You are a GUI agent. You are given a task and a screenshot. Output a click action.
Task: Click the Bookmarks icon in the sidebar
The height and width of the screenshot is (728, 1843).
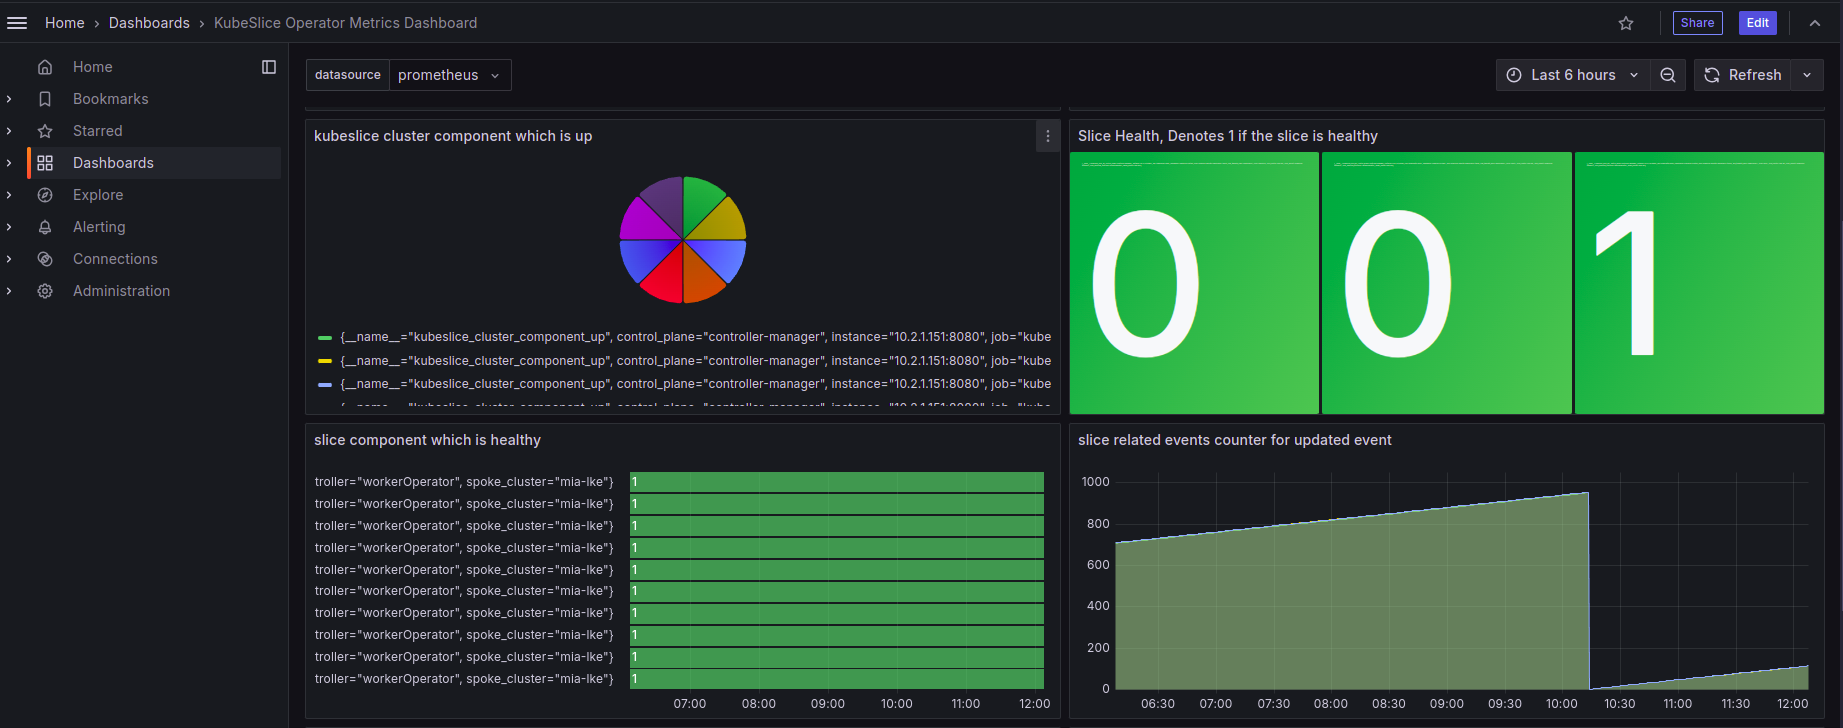click(45, 99)
